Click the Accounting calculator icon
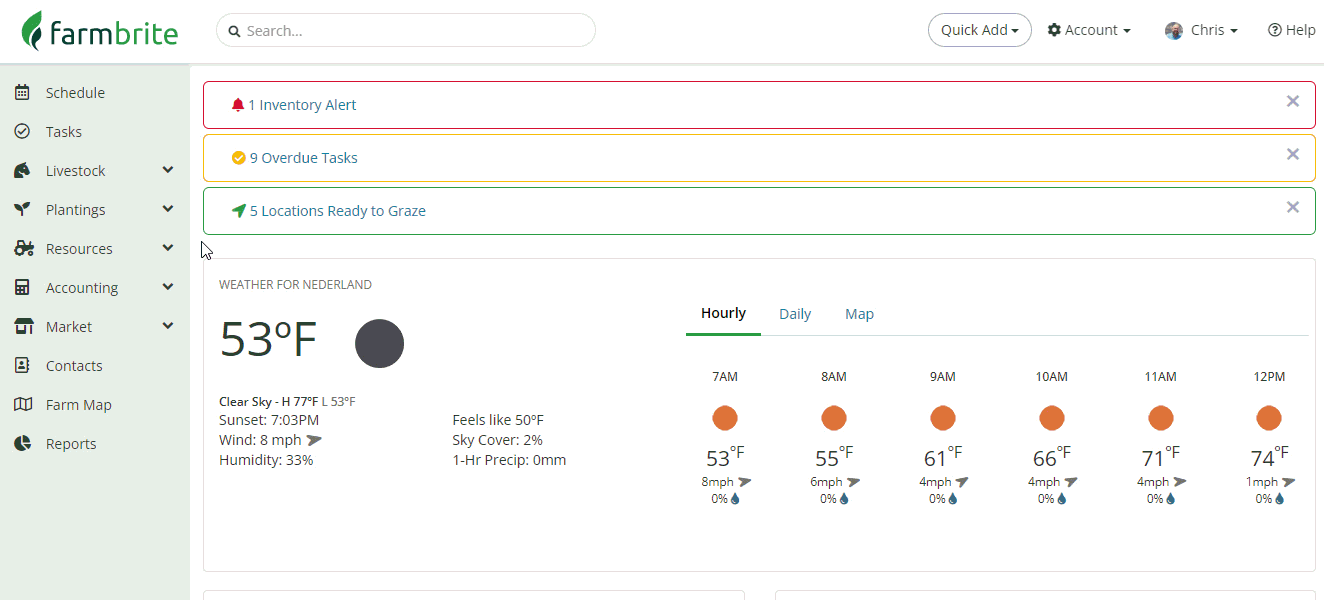This screenshot has width=1324, height=600. coord(22,288)
